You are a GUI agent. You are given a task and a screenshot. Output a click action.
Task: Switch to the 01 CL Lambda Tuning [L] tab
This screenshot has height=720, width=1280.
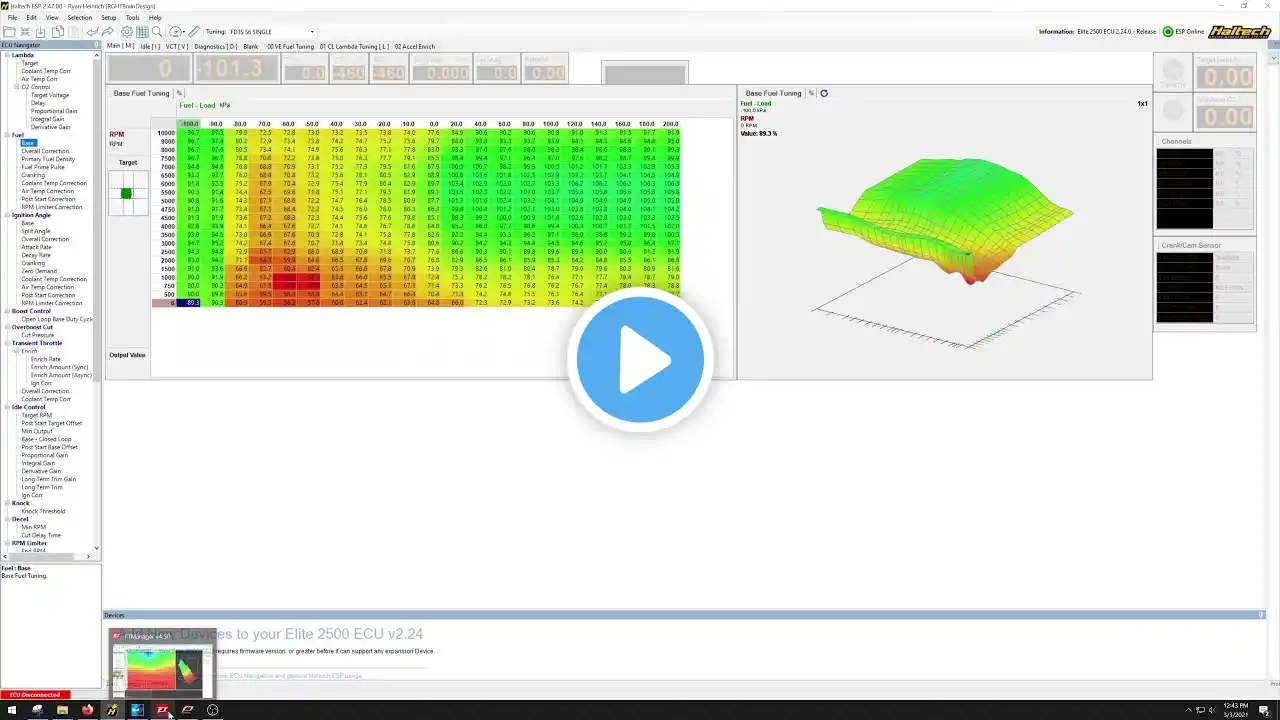click(355, 46)
